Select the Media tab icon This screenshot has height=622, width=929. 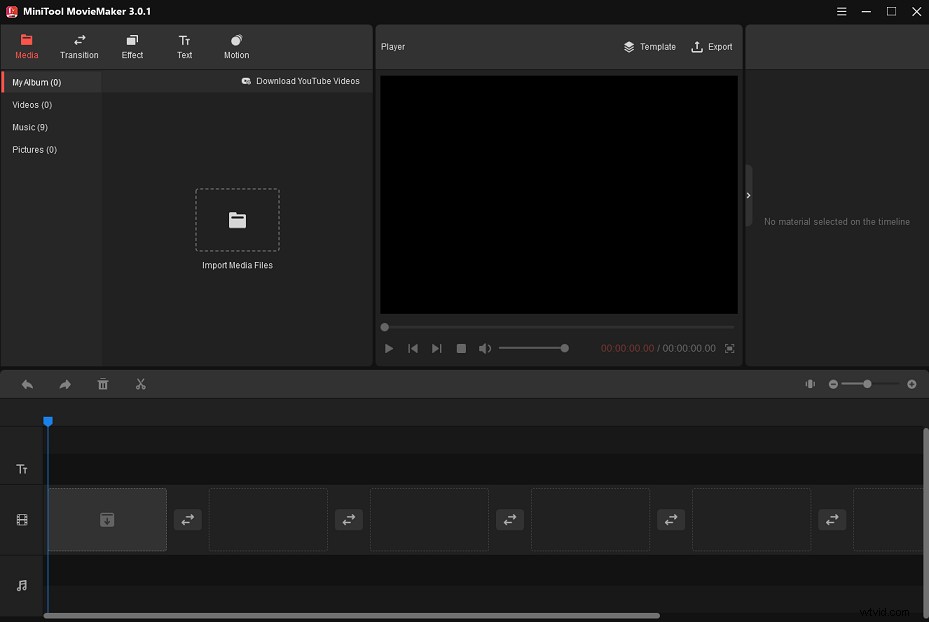26,46
